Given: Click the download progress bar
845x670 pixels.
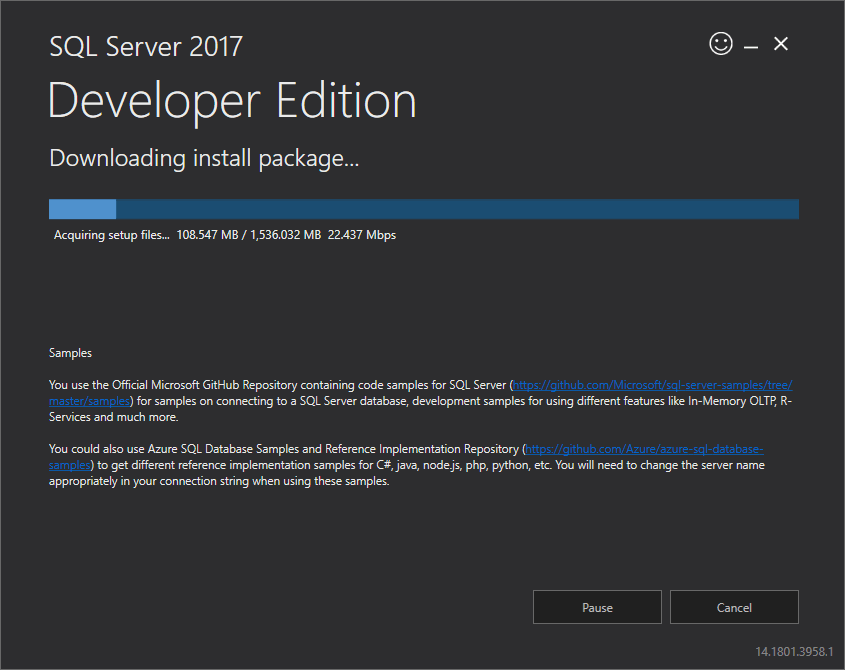Looking at the screenshot, I should tap(423, 209).
